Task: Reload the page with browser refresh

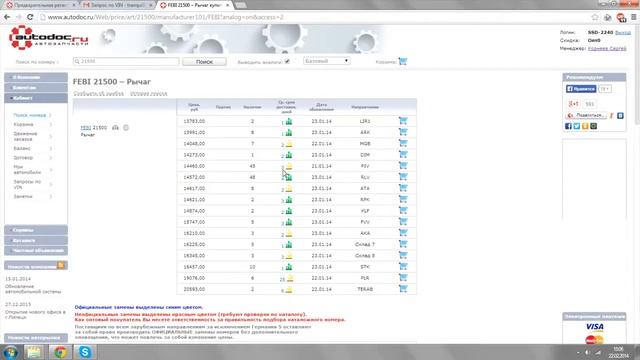Action: point(30,17)
